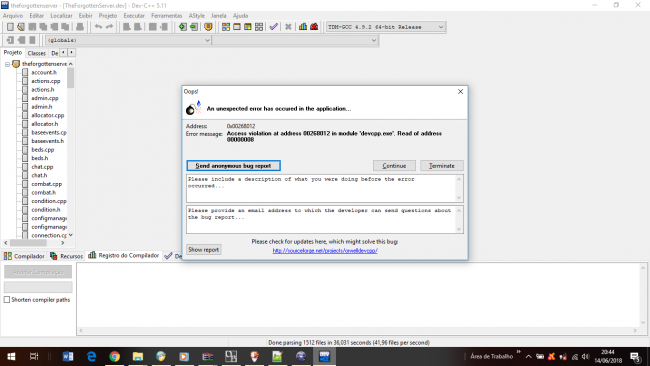Switch to the Classes sidebar tab

[36, 53]
